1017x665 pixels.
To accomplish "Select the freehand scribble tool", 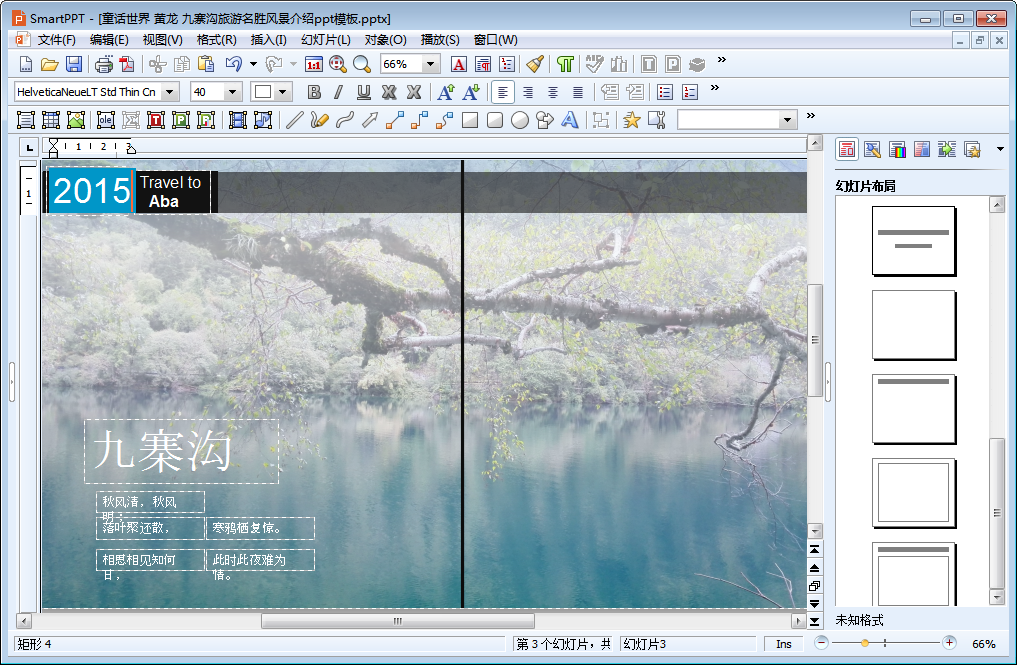I will coord(320,120).
